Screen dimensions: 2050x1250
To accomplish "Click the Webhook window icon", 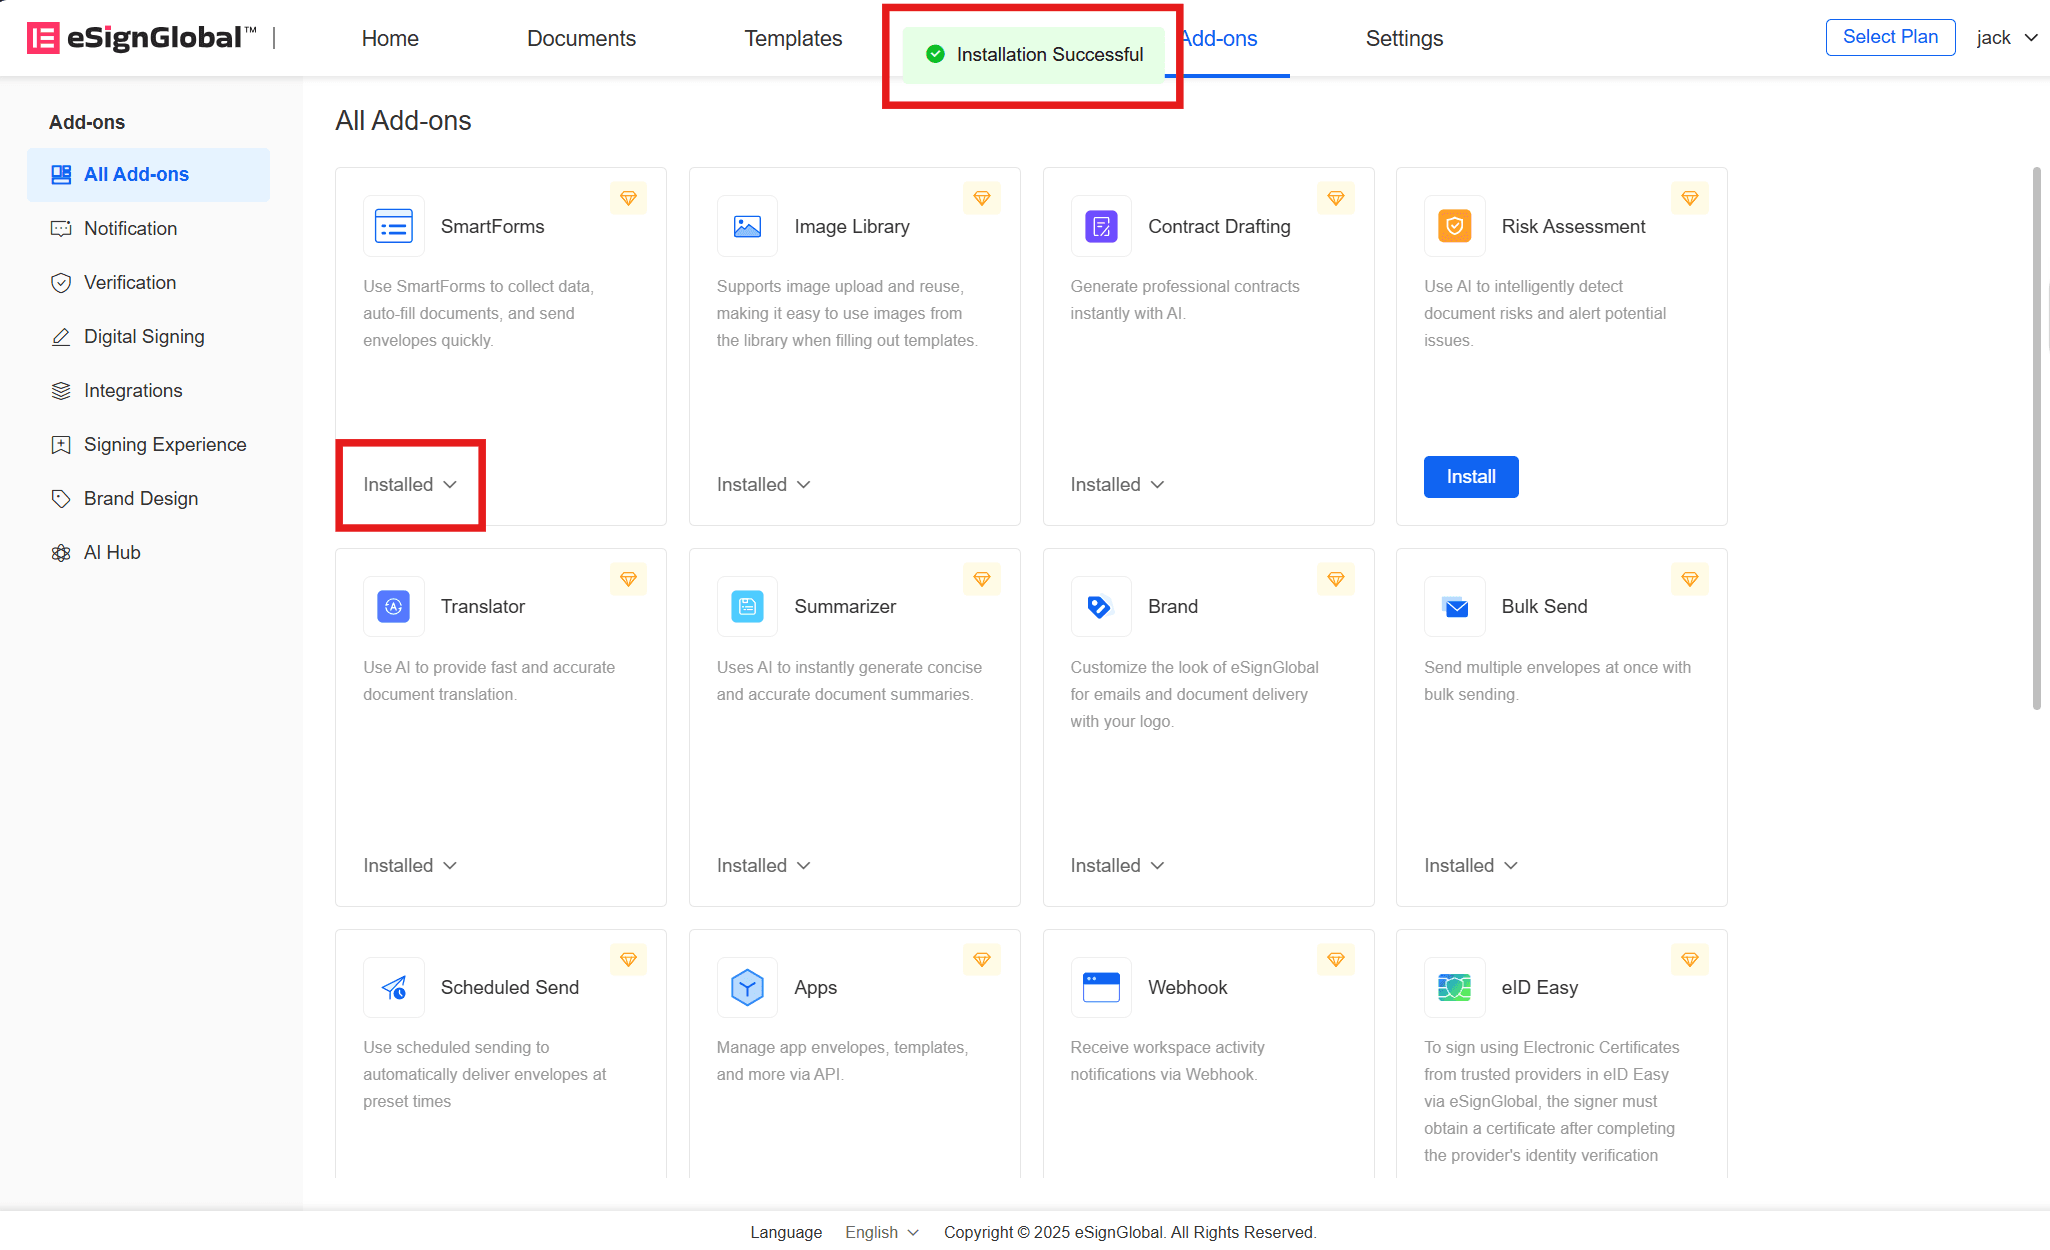I will pyautogui.click(x=1101, y=987).
